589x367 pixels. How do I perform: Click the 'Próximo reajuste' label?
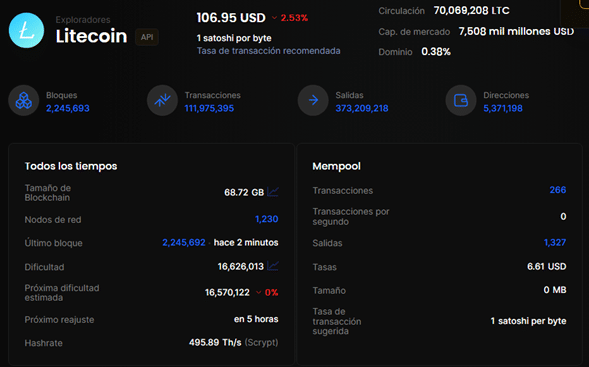tap(59, 320)
